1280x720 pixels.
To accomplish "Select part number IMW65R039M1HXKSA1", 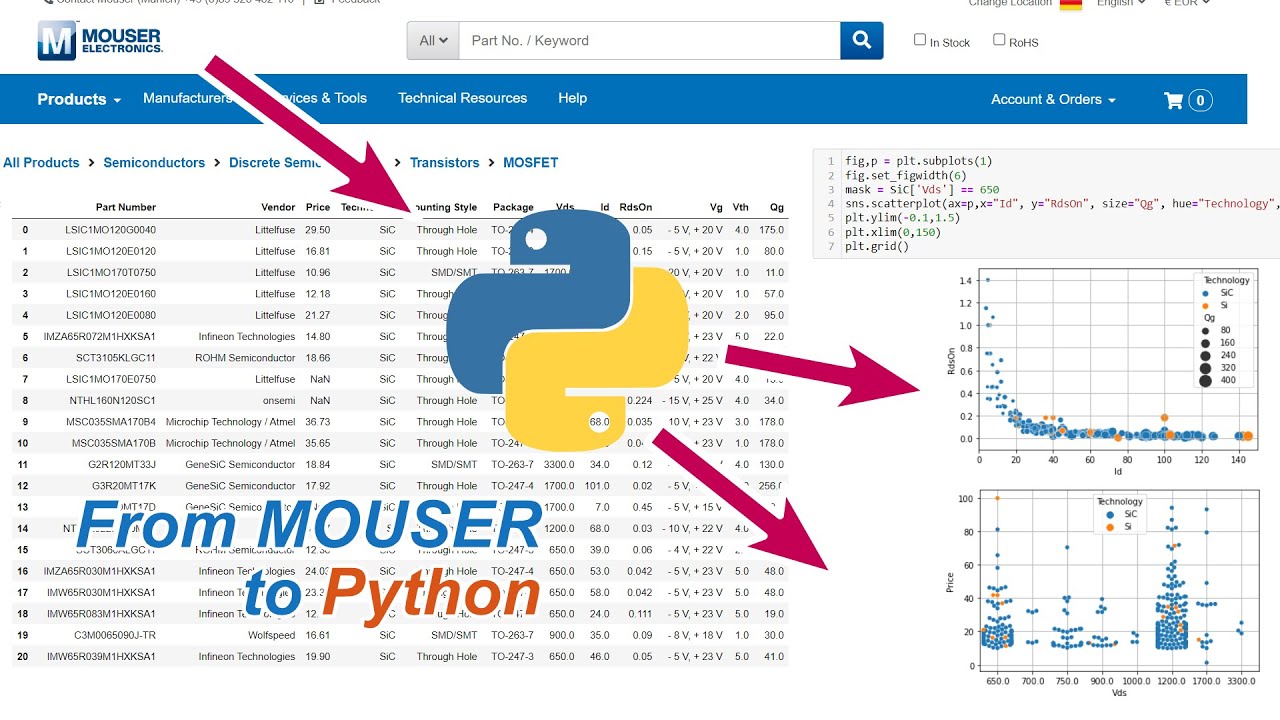I will (101, 656).
